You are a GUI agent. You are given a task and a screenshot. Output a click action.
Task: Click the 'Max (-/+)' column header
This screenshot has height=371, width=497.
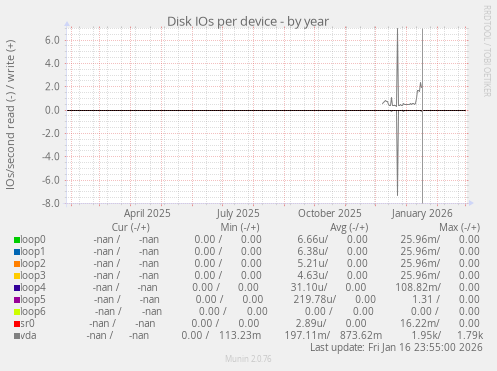coord(460,227)
